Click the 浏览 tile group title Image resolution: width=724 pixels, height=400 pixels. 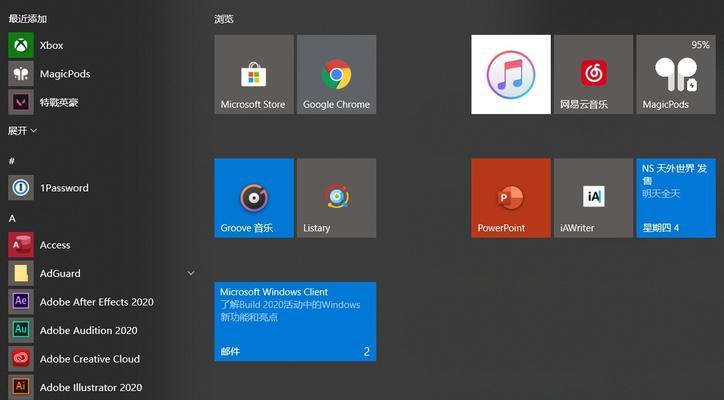(224, 19)
